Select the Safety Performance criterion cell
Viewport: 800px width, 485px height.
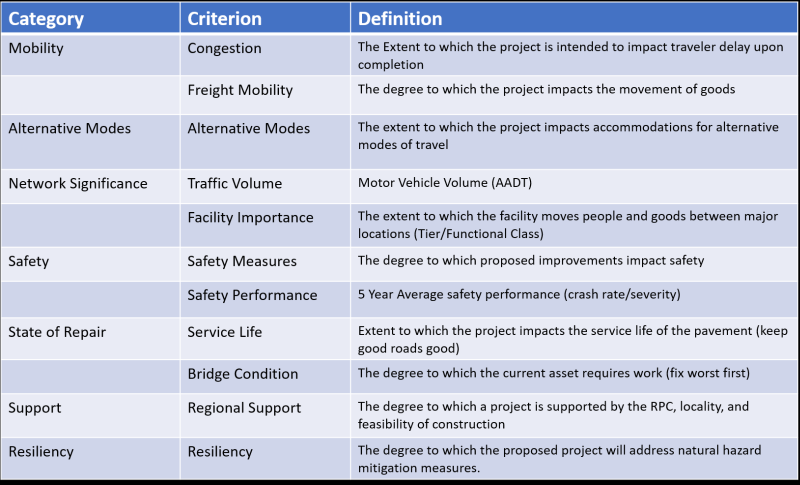coord(252,295)
